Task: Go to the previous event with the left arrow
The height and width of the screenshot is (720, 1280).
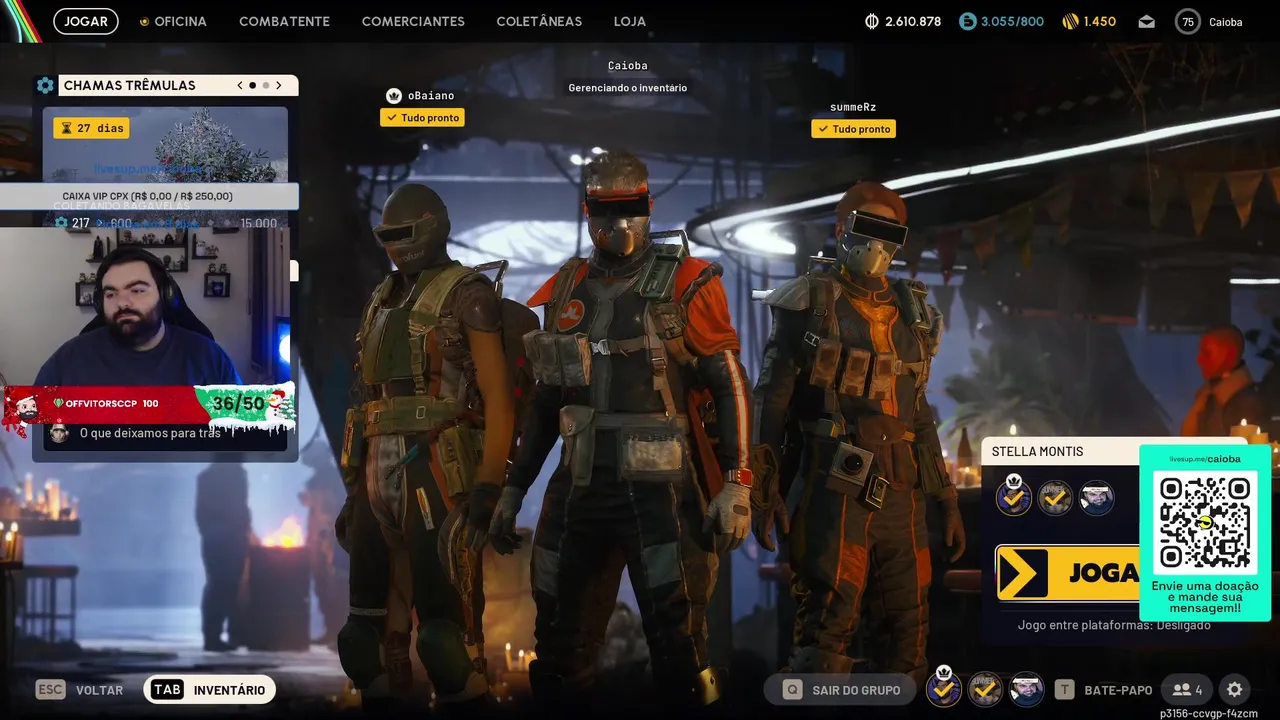Action: pos(240,85)
